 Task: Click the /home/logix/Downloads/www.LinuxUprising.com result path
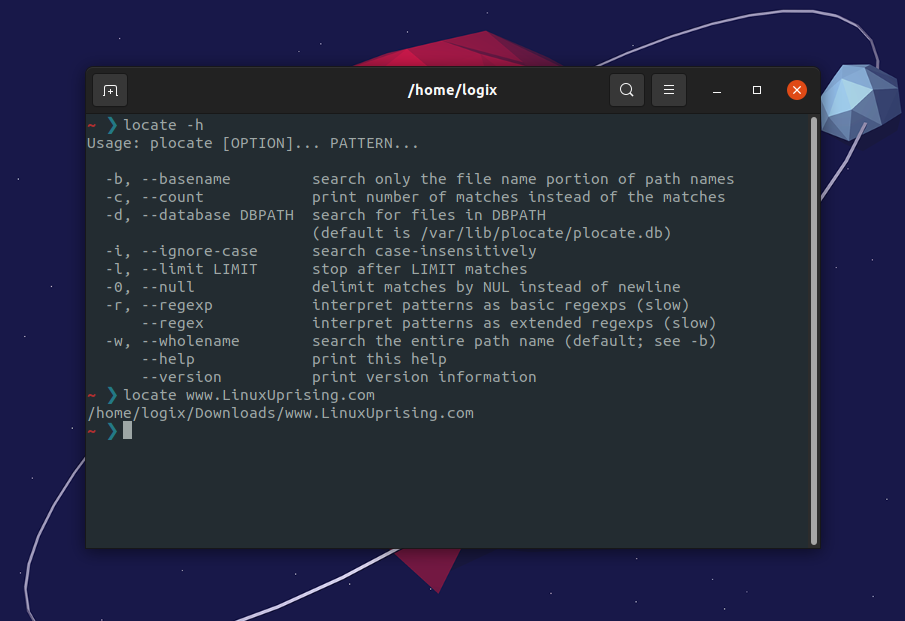(281, 413)
